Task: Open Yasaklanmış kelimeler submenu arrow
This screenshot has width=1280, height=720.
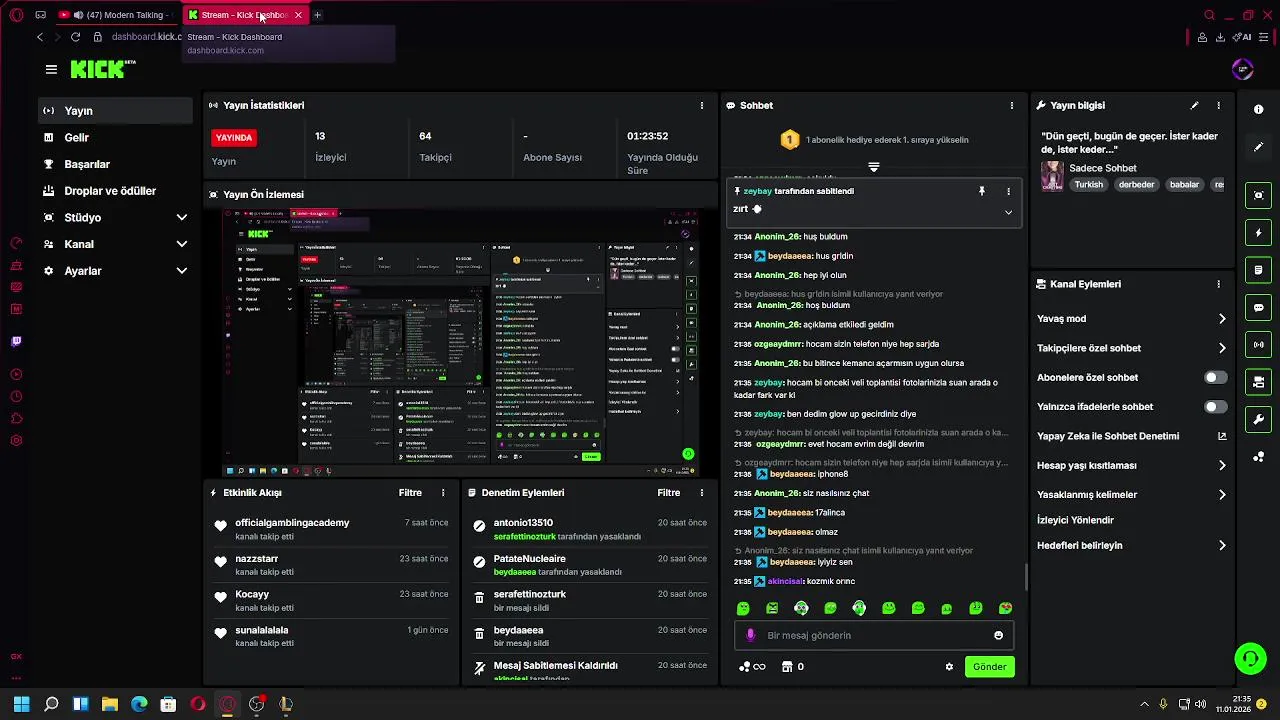Action: coord(1222,494)
